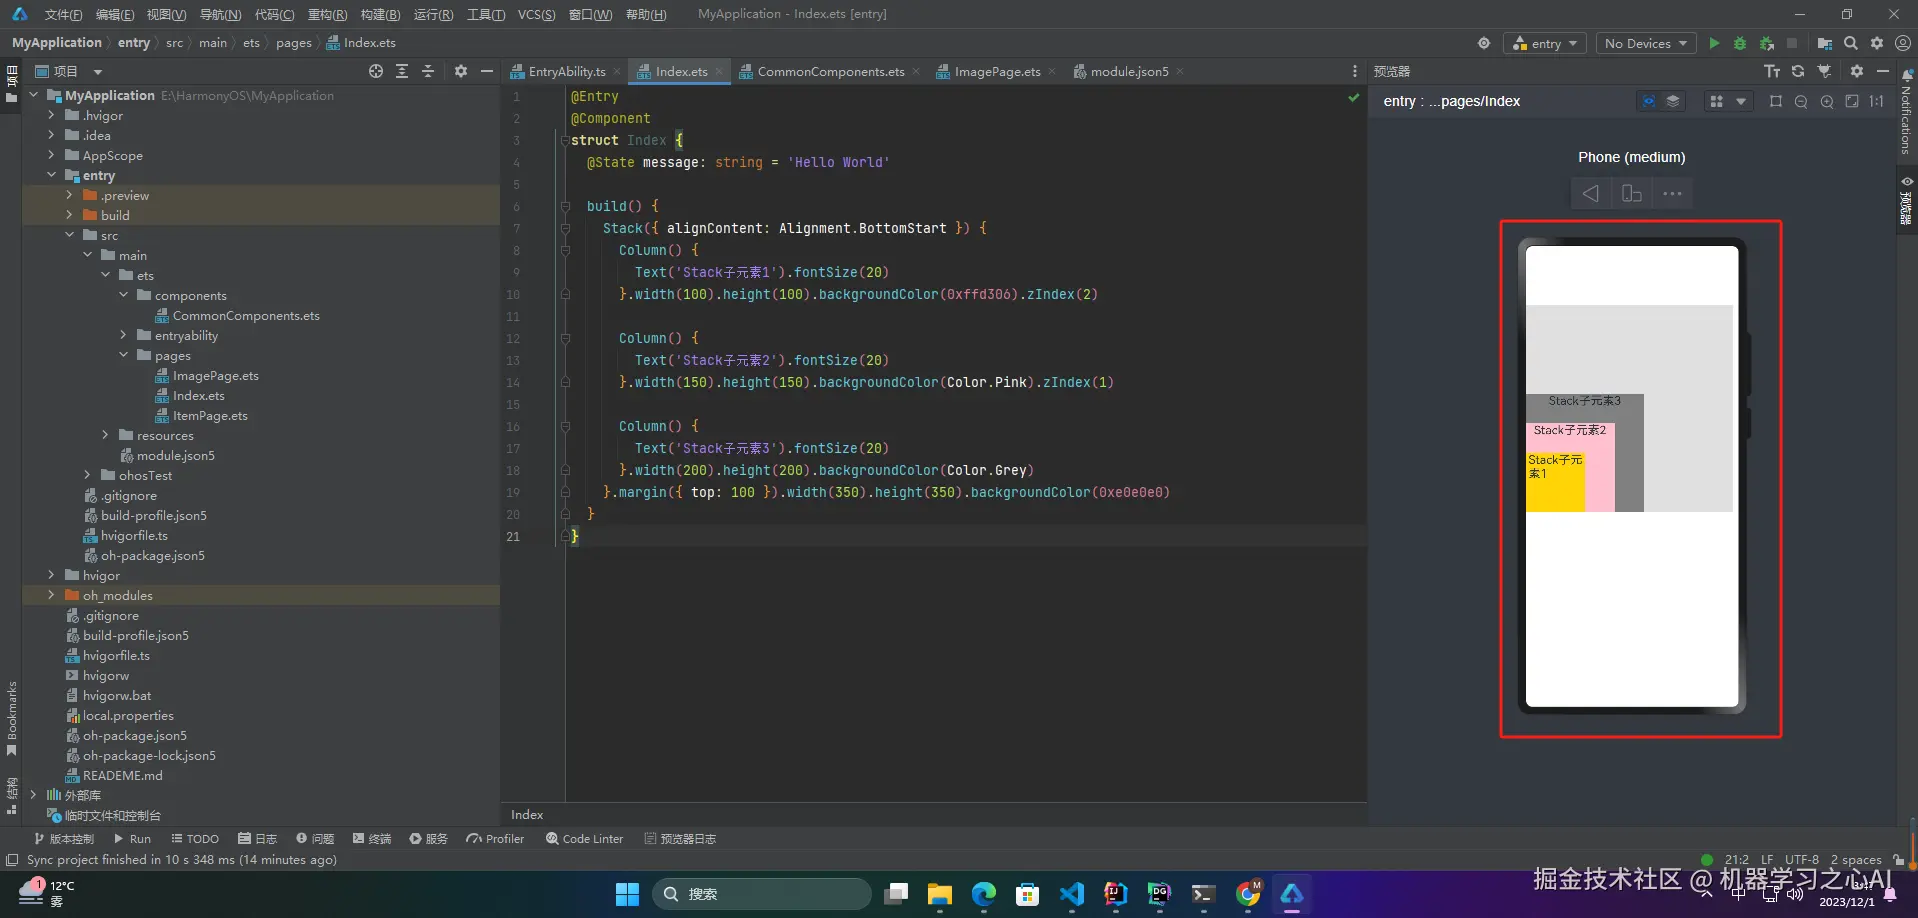
Task: Rotate device using the phone orientation icon
Action: tap(1631, 194)
